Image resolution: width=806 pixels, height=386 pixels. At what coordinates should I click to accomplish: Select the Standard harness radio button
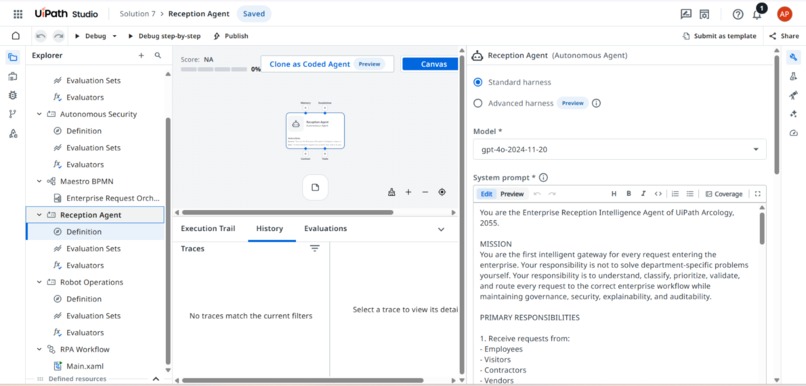478,82
